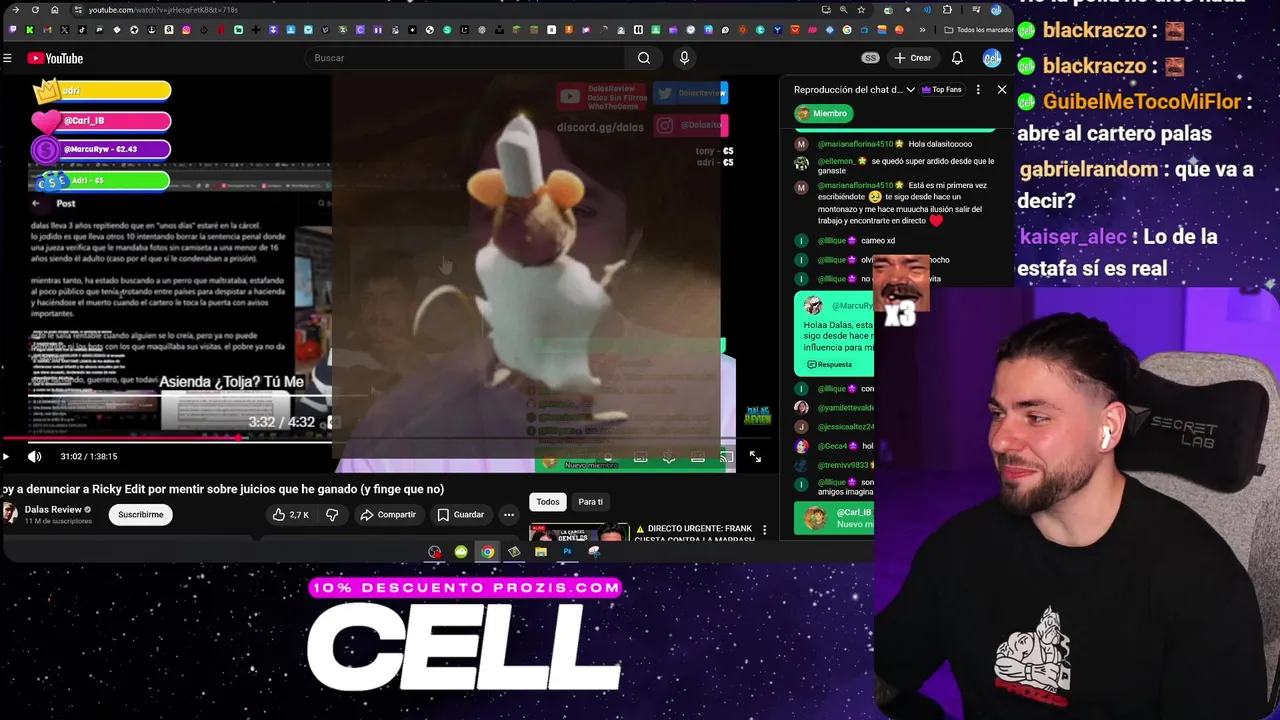Like the video showing 2,7 K
Viewport: 1280px width, 720px height.
click(x=291, y=514)
